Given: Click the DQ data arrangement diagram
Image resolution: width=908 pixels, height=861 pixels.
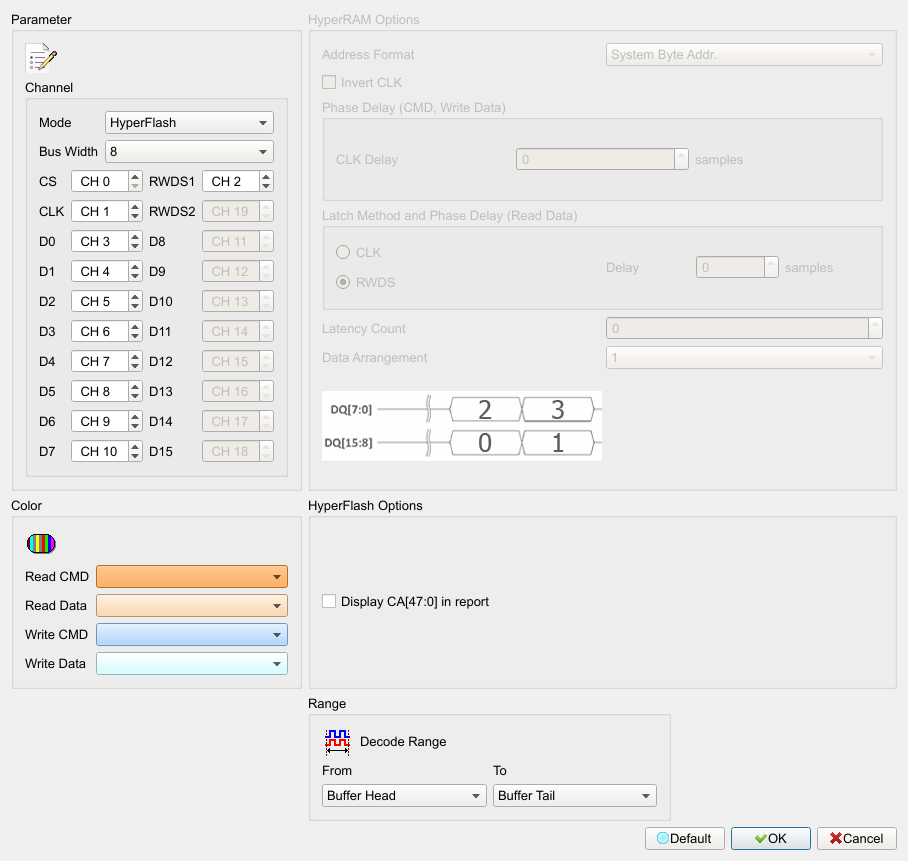Looking at the screenshot, I should (x=462, y=426).
